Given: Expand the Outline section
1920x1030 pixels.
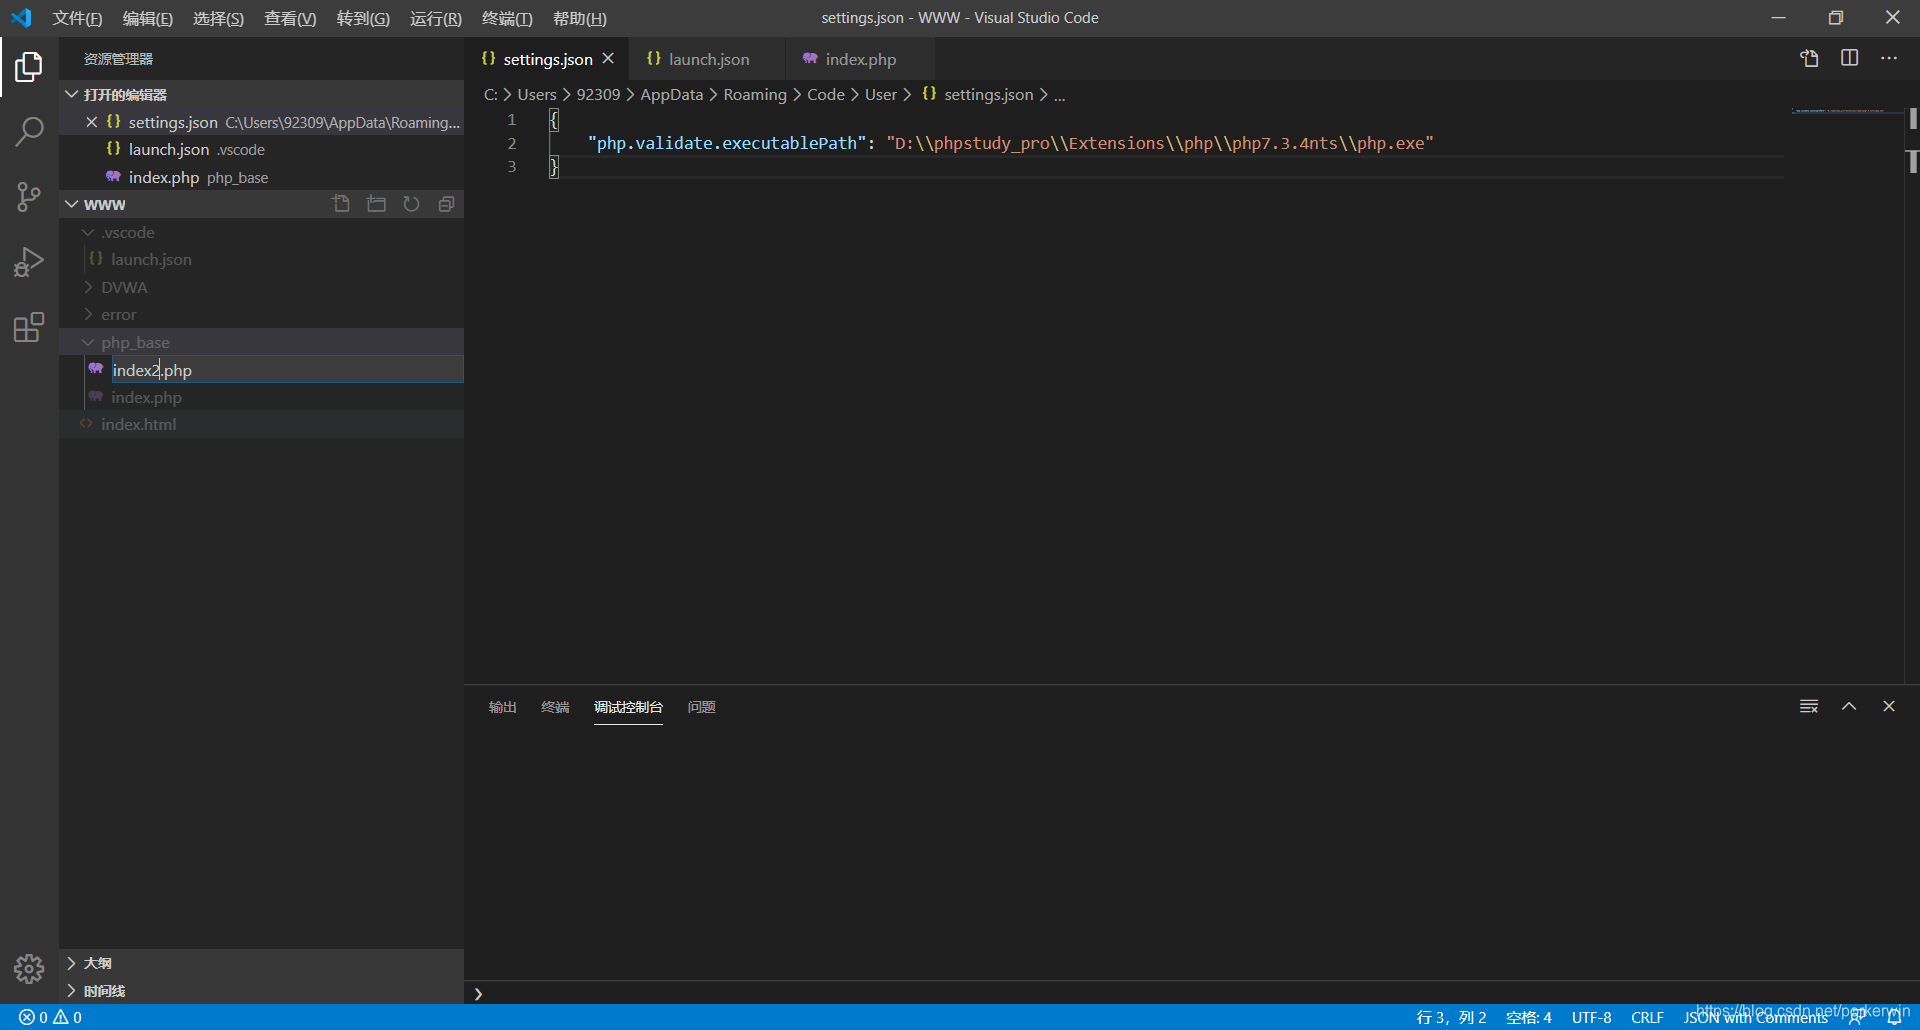Looking at the screenshot, I should (261, 963).
